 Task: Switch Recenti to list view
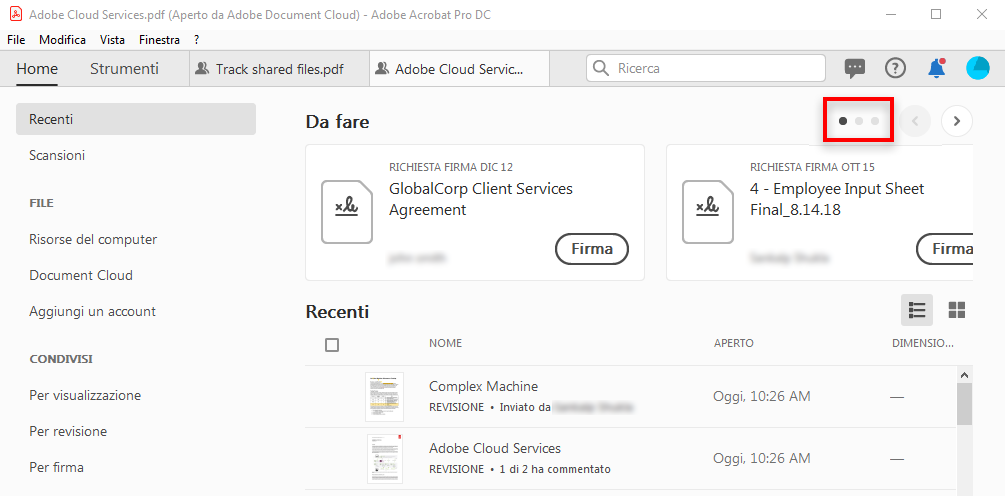(x=917, y=310)
